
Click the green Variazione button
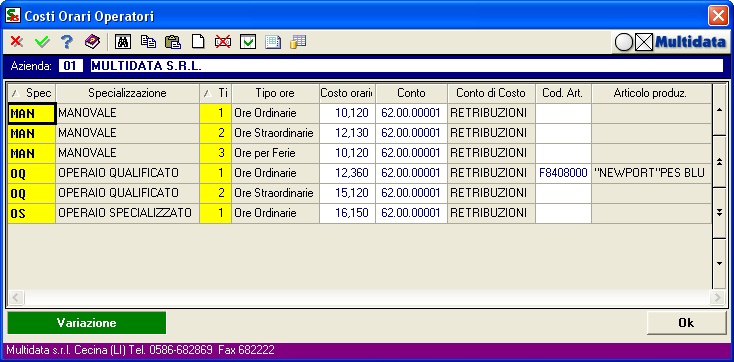coord(87,323)
